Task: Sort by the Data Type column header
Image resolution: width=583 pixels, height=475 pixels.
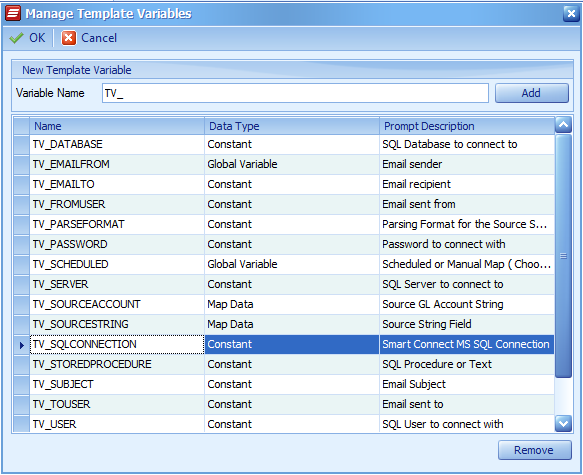Action: (x=292, y=126)
